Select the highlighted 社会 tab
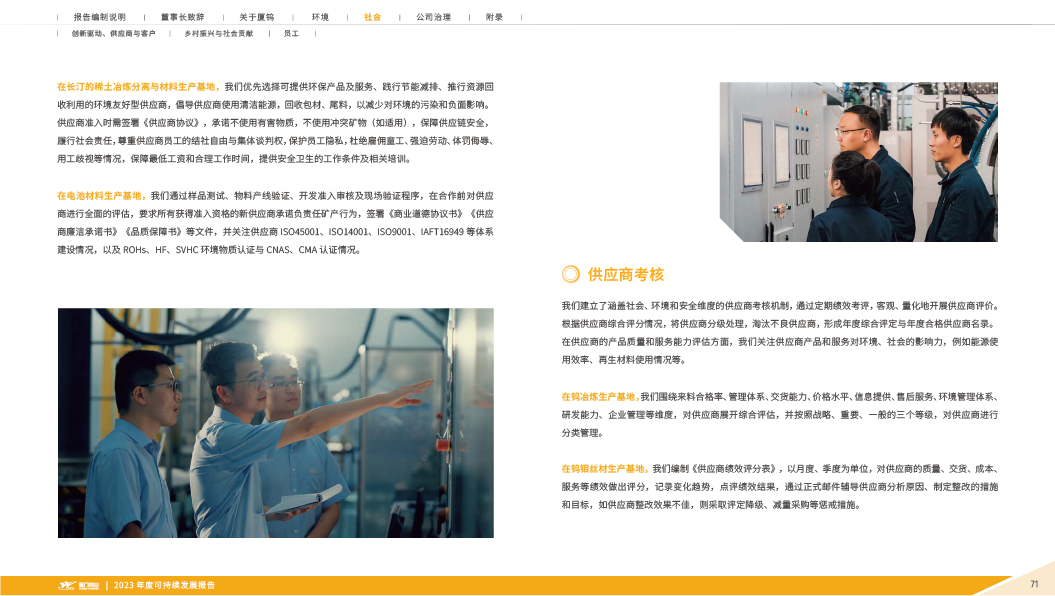This screenshot has height=596, width=1055. tap(372, 18)
